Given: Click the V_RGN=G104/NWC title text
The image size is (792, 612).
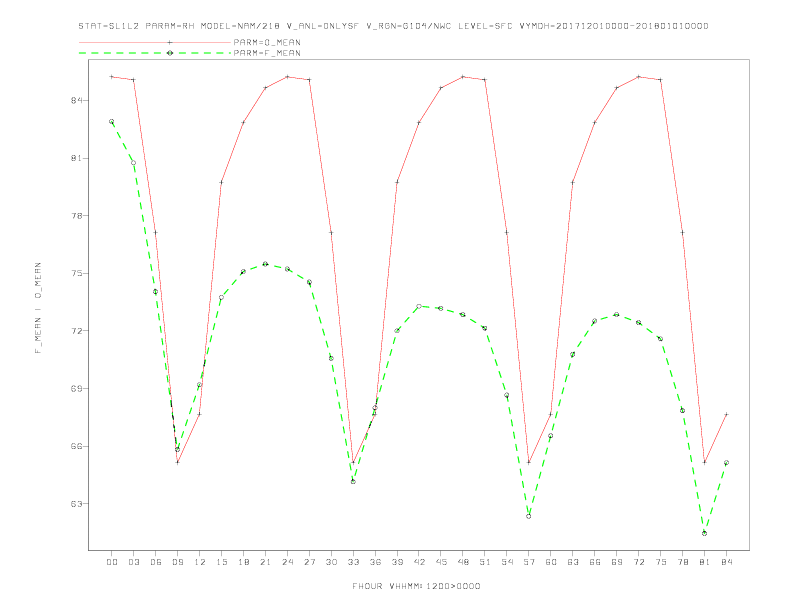Looking at the screenshot, I should (409, 26).
